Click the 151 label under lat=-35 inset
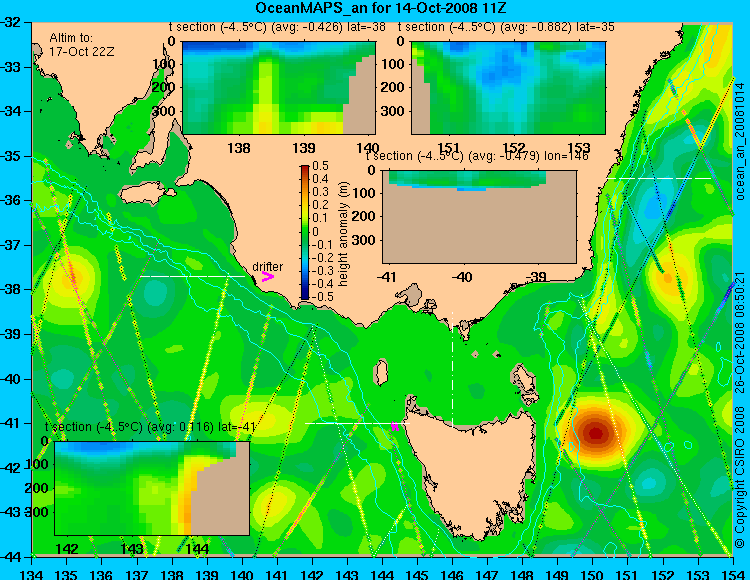The height and width of the screenshot is (580, 750). click(x=449, y=148)
